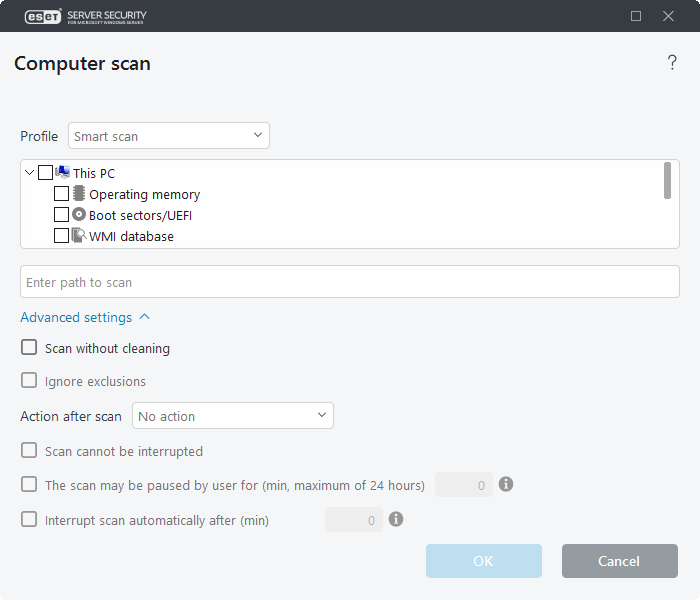The width and height of the screenshot is (700, 600).
Task: Select the WMI database checkbox
Action: [x=62, y=237]
